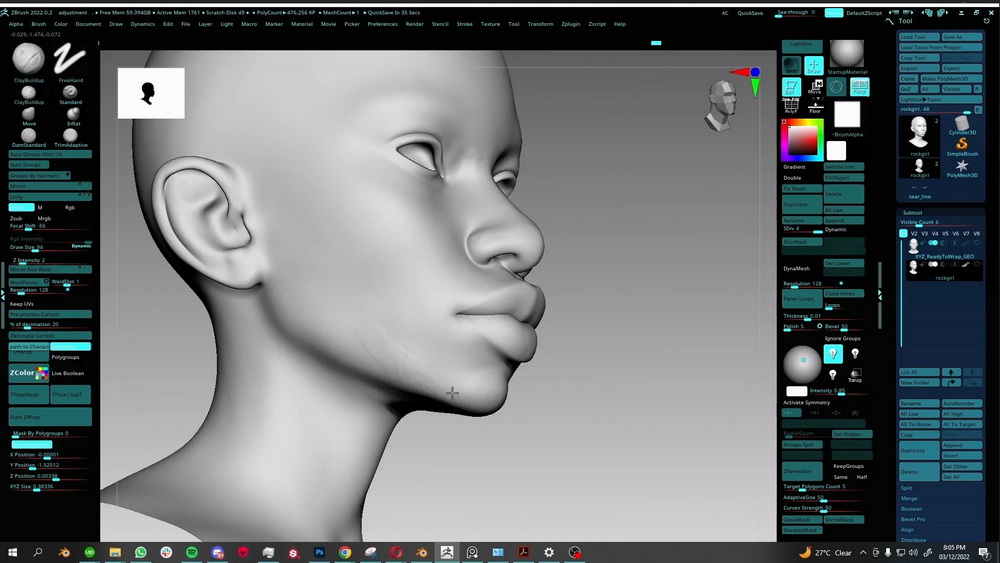Click the white secondary color swatch
This screenshot has width=1000, height=563.
point(836,151)
